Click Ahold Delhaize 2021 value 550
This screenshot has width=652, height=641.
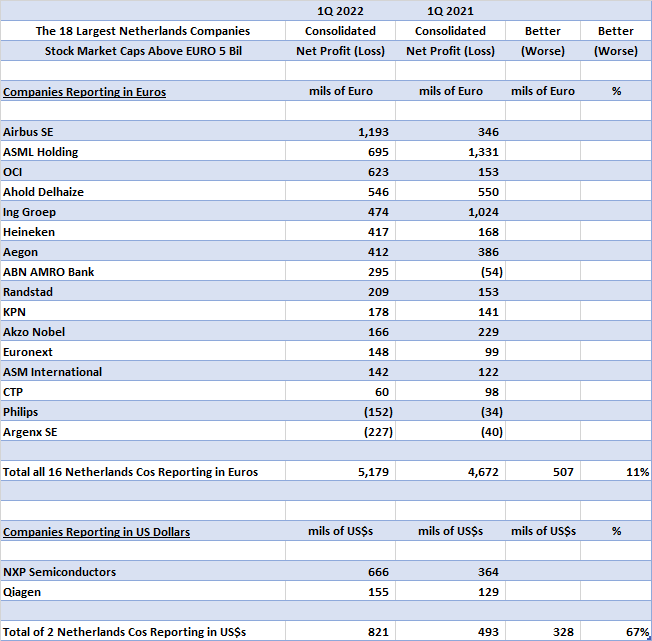[x=488, y=192]
